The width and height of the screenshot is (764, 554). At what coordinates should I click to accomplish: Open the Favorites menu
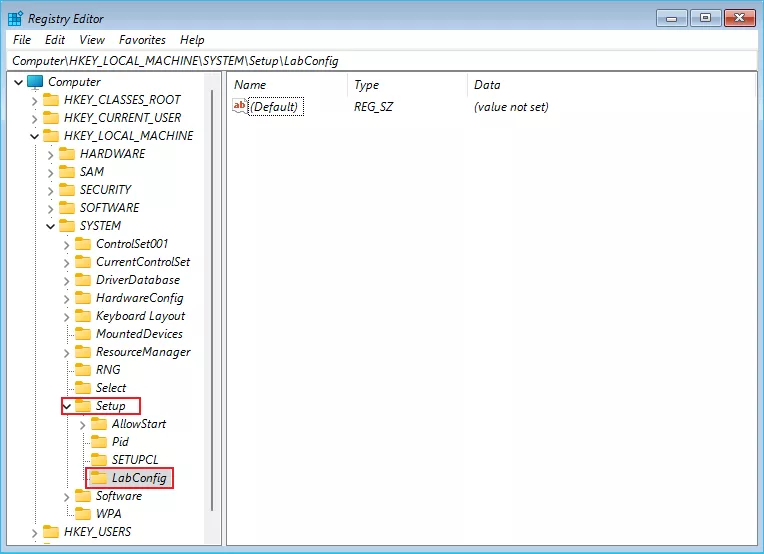click(x=142, y=40)
